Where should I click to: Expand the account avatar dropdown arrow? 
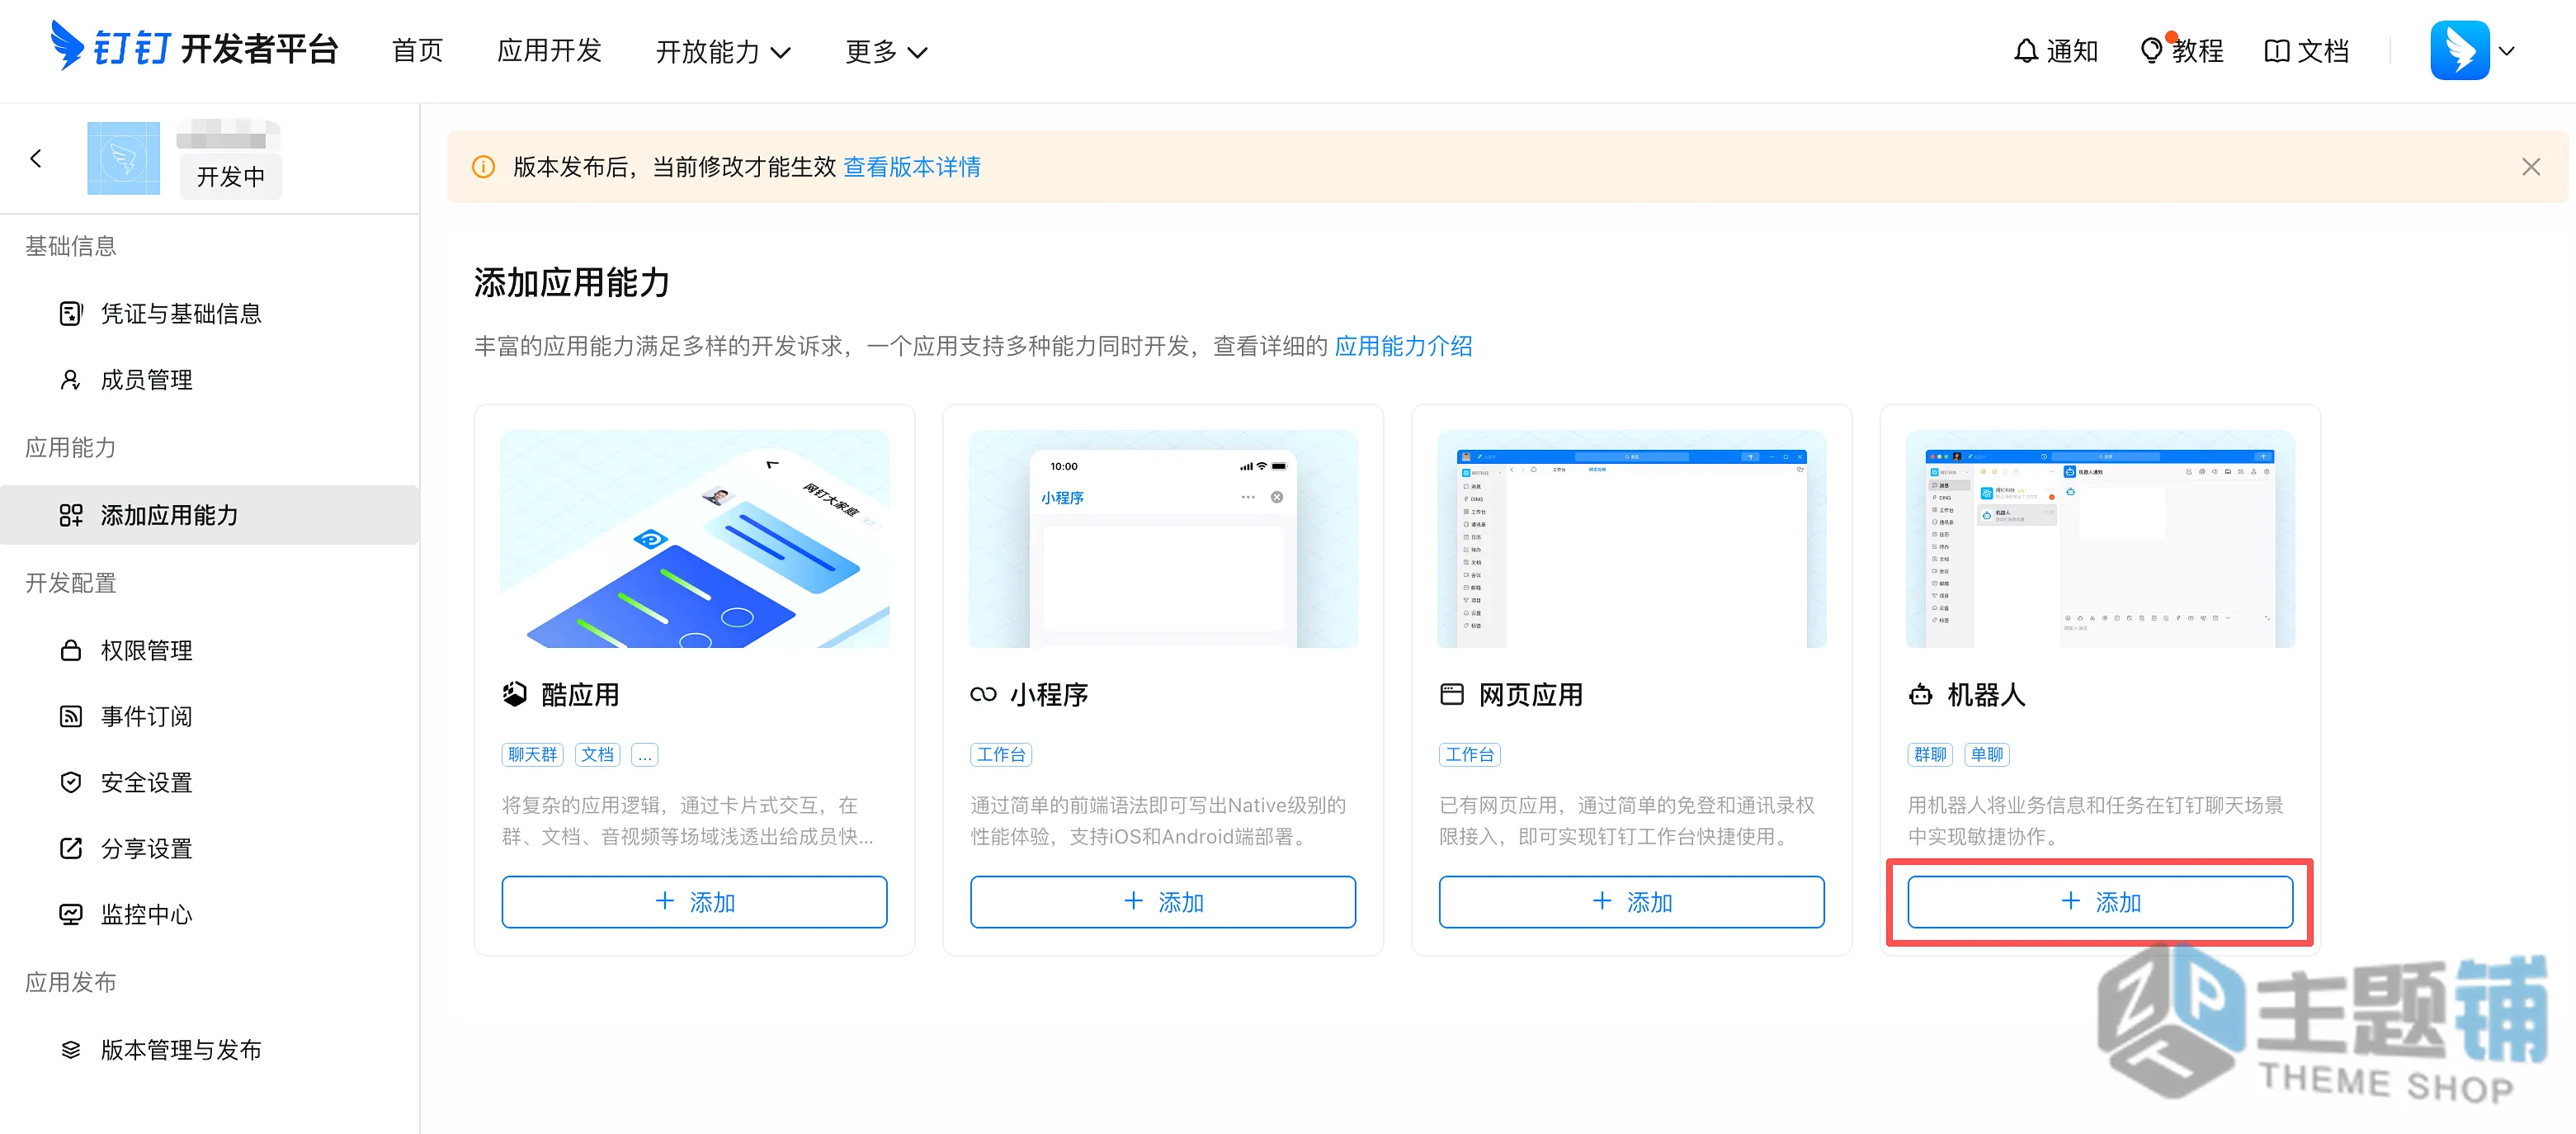[2506, 51]
